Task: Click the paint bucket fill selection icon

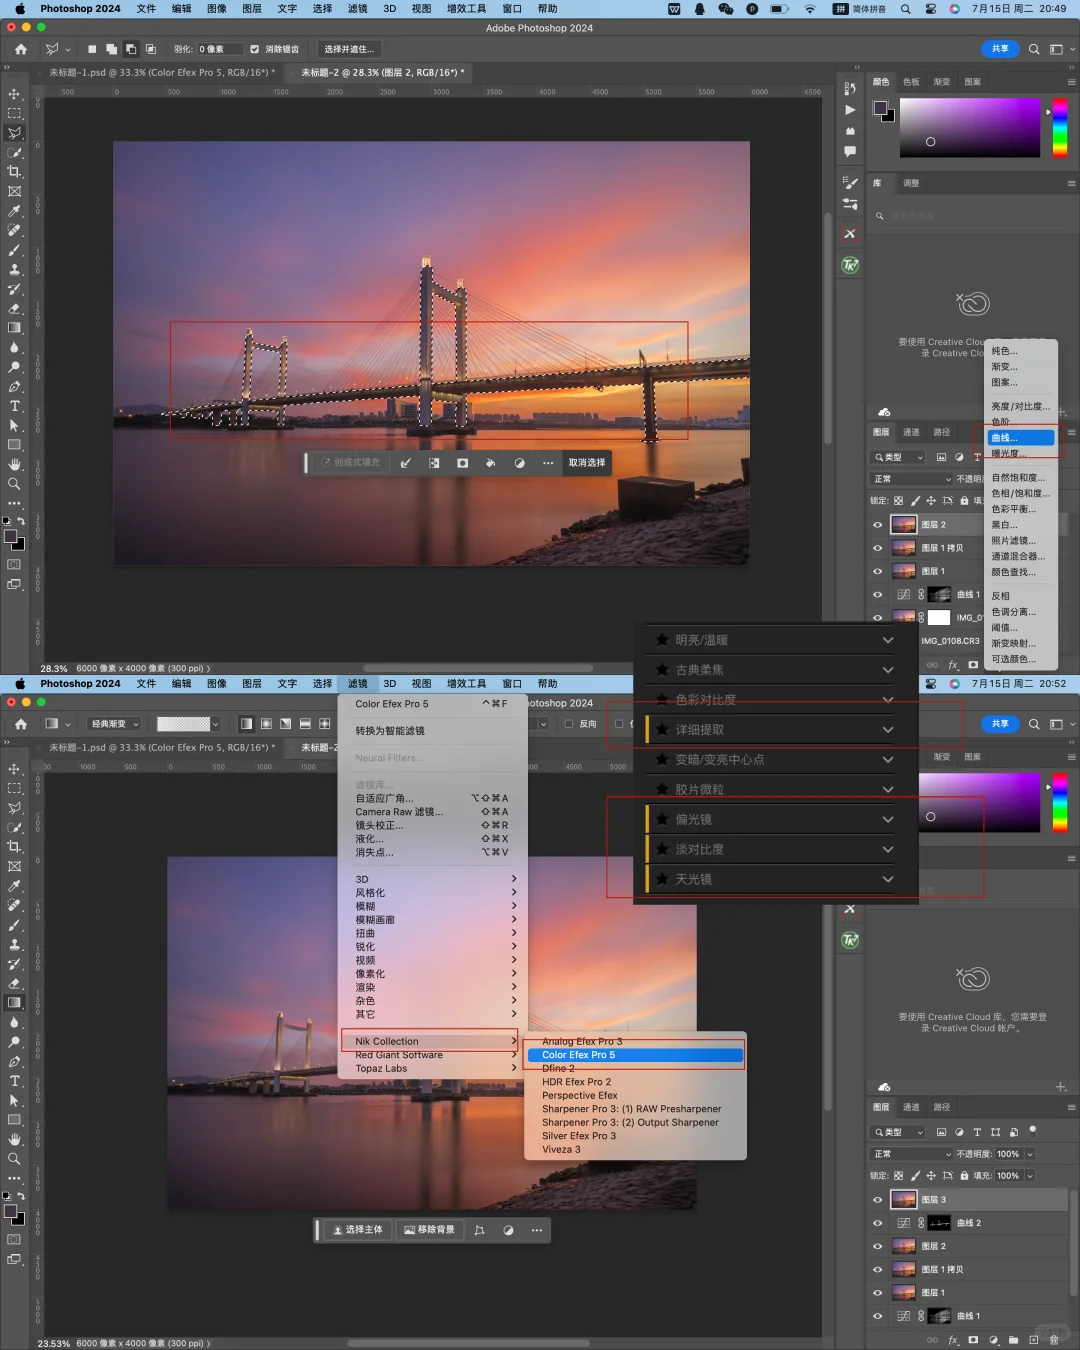Action: click(490, 463)
